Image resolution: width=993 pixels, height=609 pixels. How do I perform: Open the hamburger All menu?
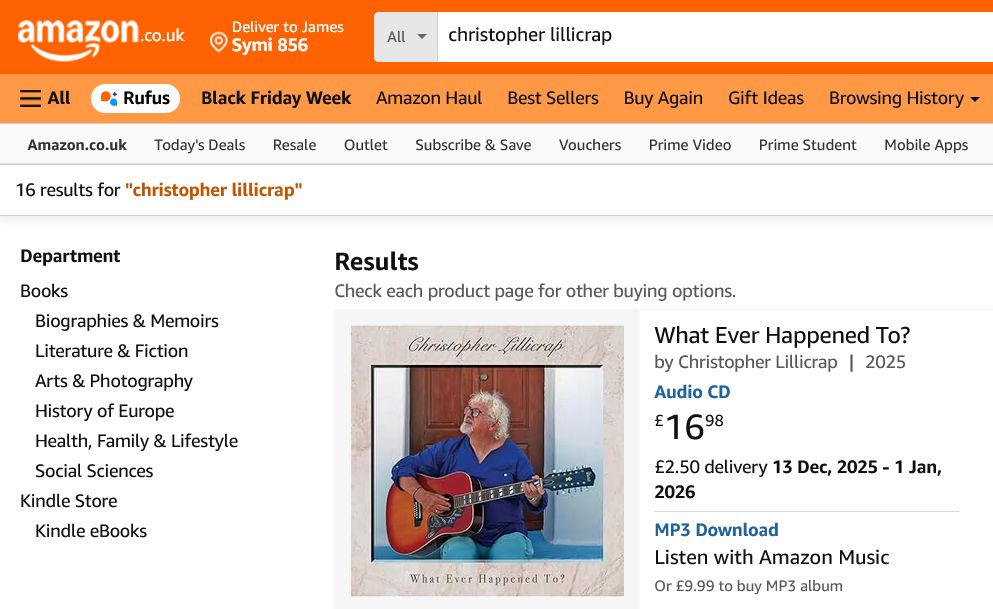(46, 98)
